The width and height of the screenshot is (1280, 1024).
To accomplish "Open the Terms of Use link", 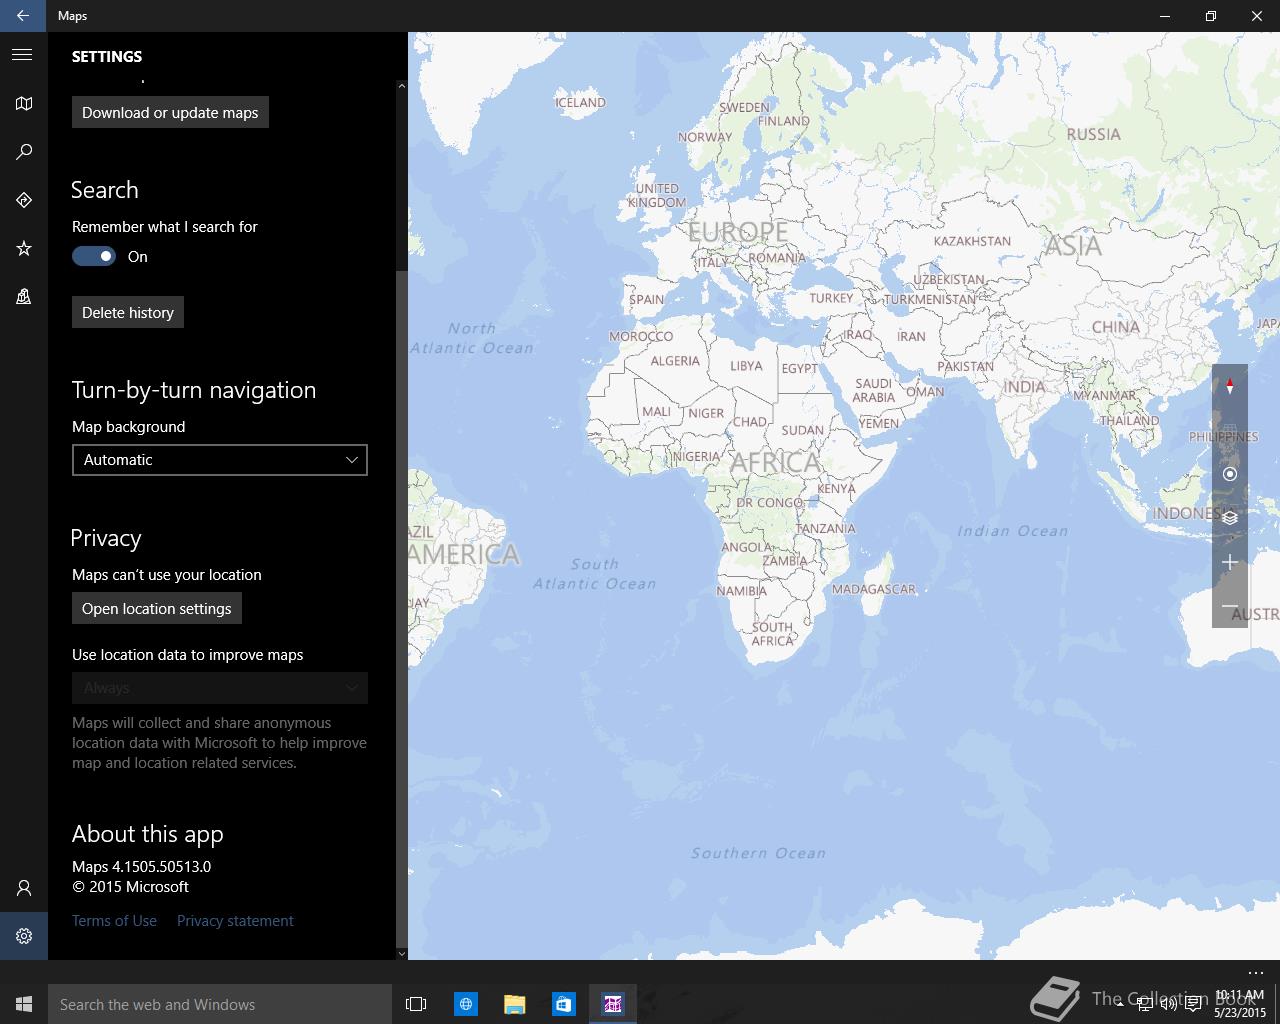I will click(x=114, y=921).
